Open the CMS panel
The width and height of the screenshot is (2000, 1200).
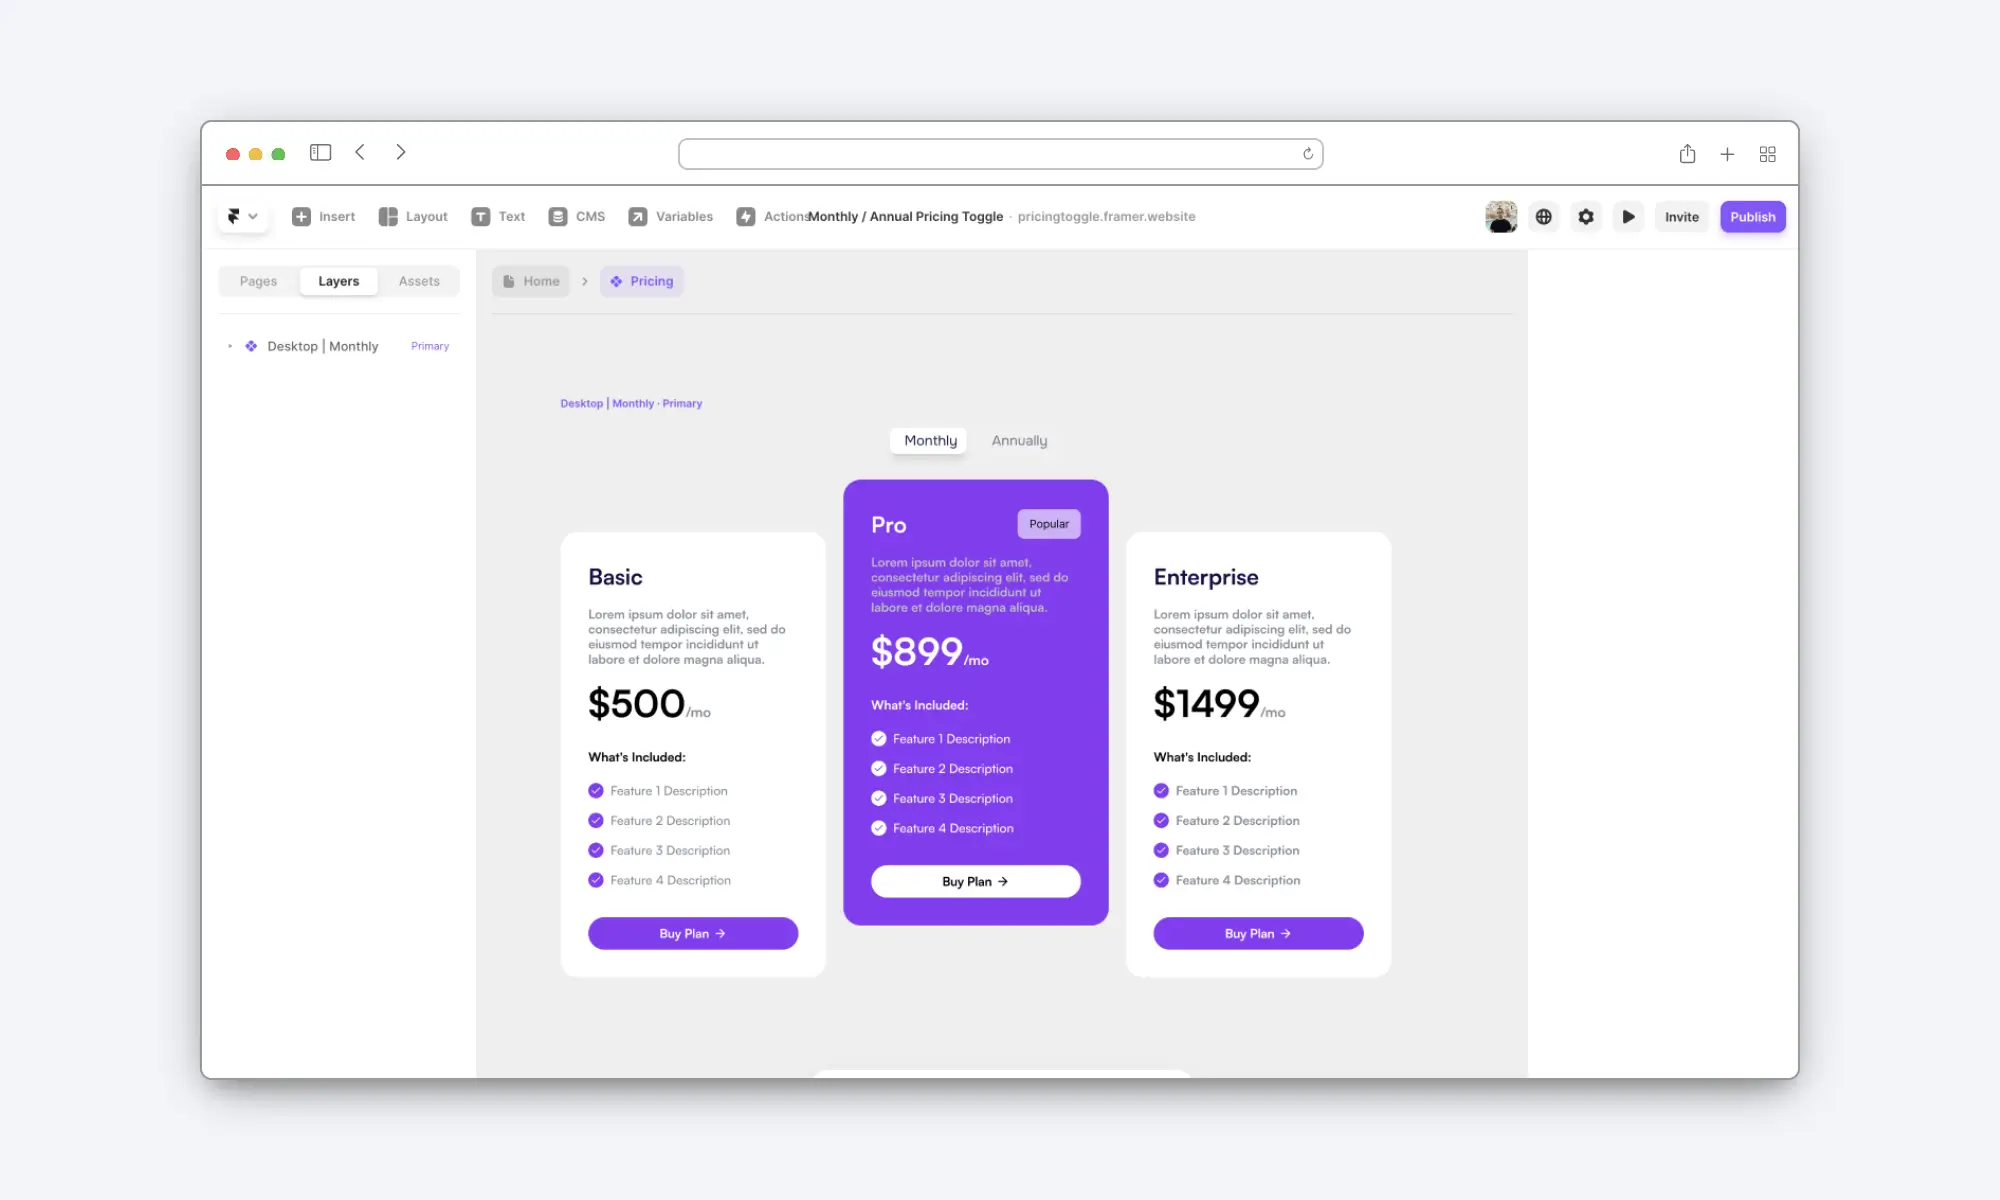click(577, 216)
